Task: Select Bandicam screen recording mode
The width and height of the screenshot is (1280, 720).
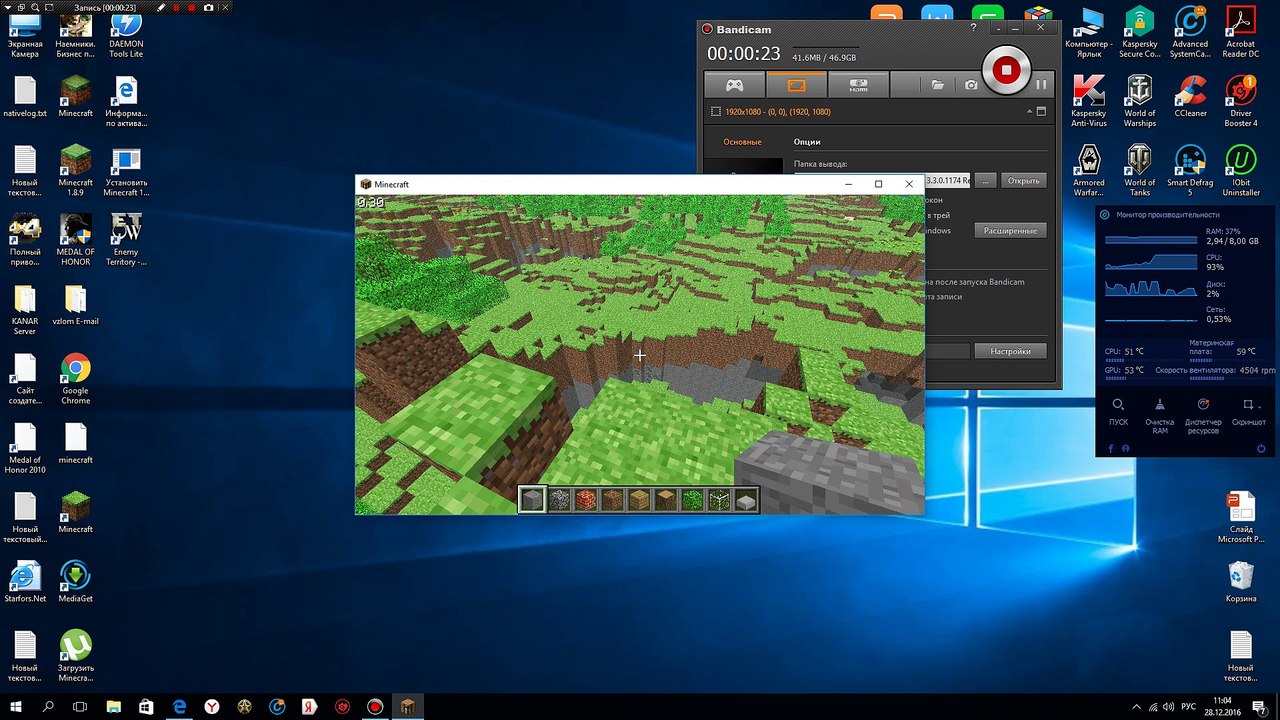Action: (796, 85)
